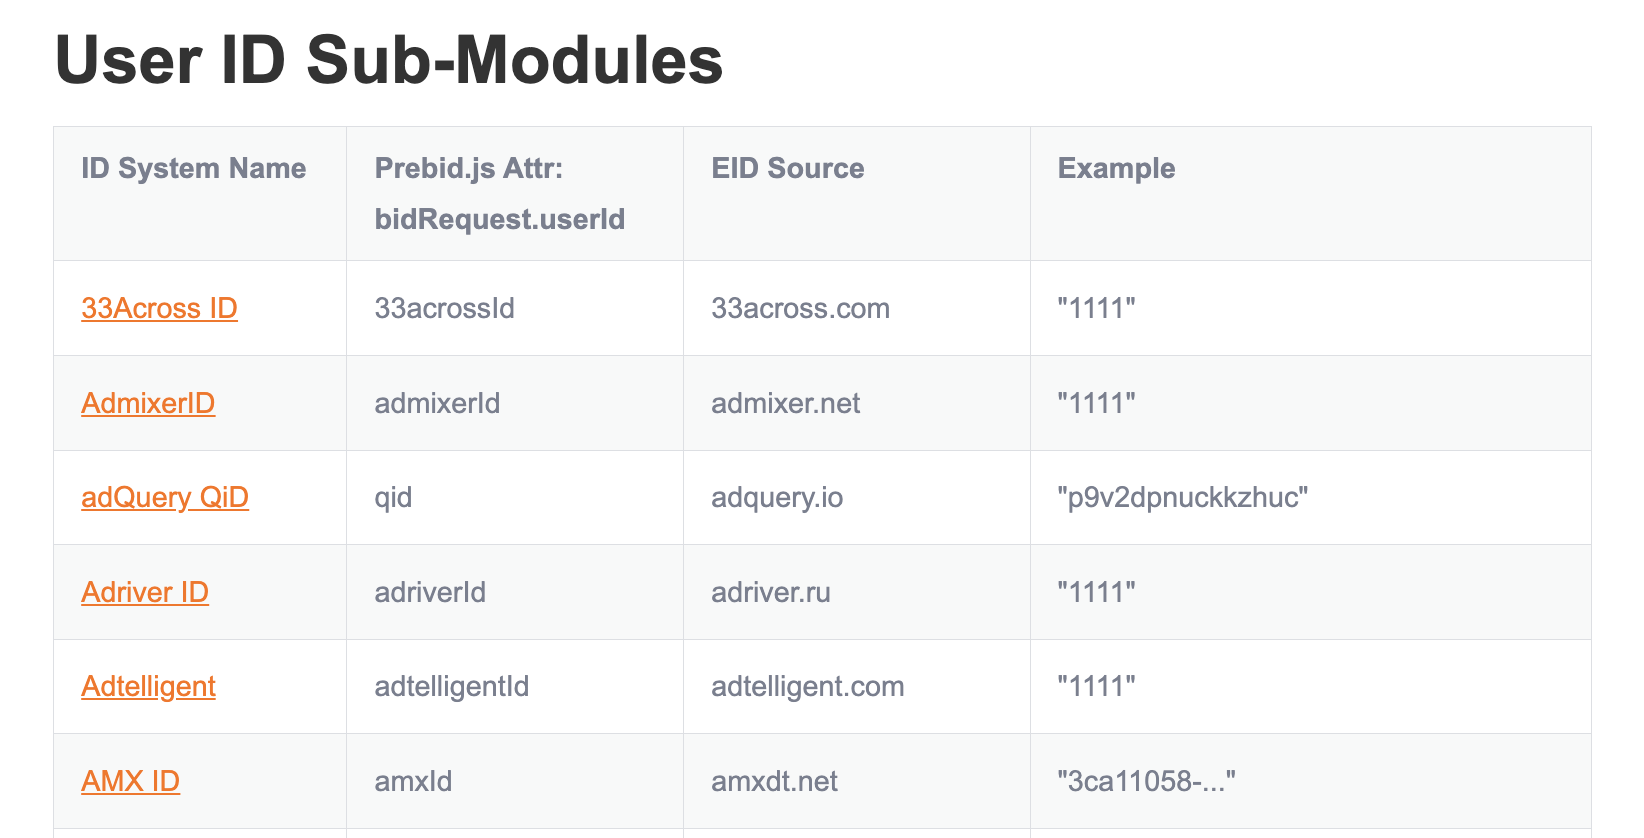Click the "3ca11058-..." example value
The width and height of the screenshot is (1644, 838).
coord(1146,781)
